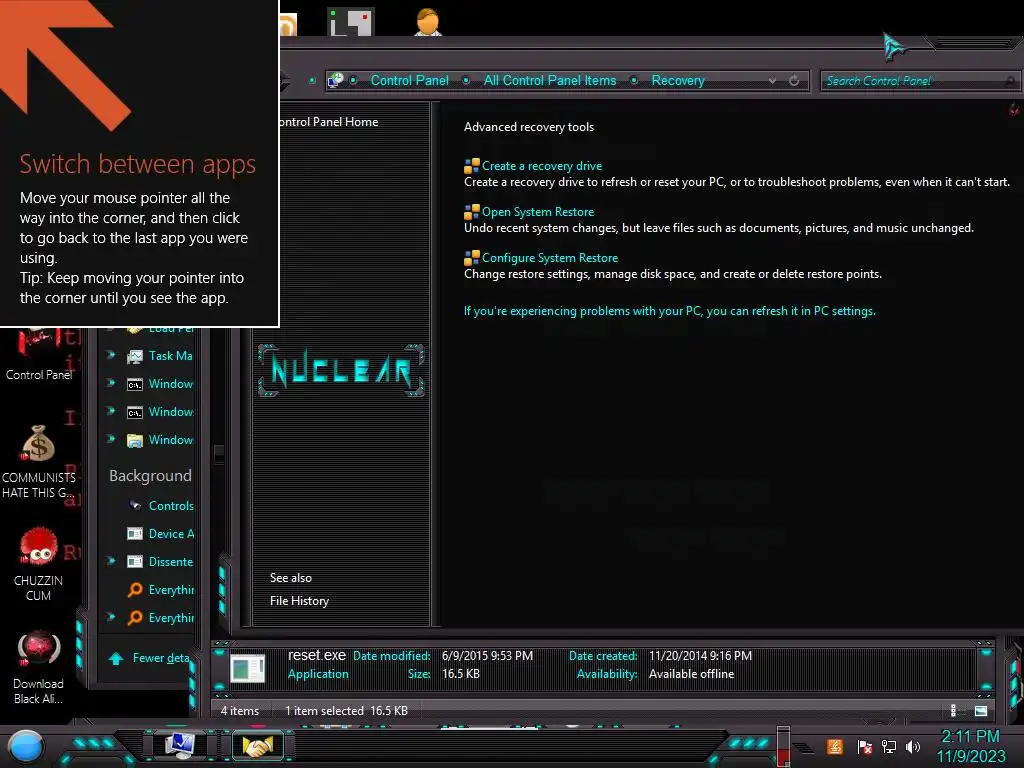Expand the first Window command prompt entry
Image resolution: width=1024 pixels, height=768 pixels.
pos(111,383)
